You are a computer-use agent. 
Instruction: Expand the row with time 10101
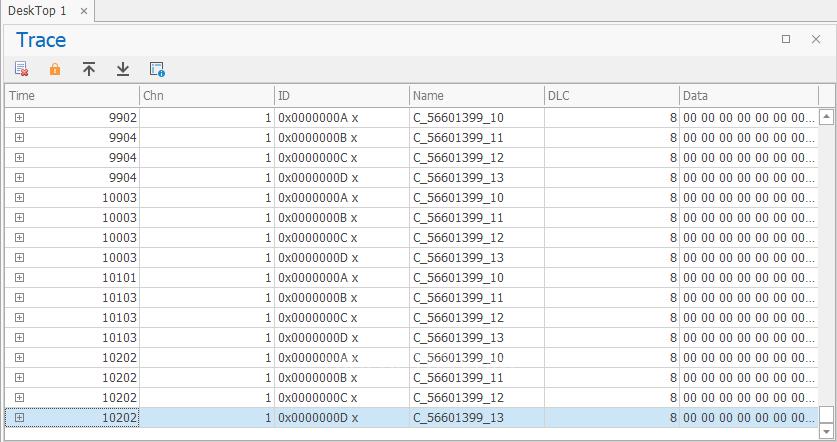[19, 278]
